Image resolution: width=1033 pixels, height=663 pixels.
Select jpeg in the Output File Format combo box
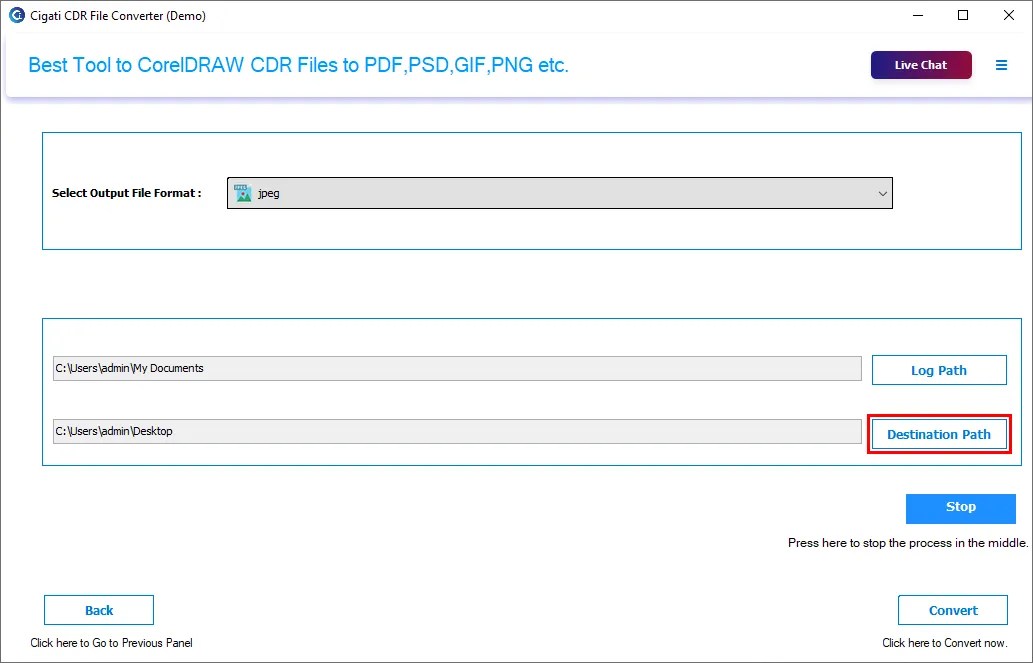coord(560,192)
